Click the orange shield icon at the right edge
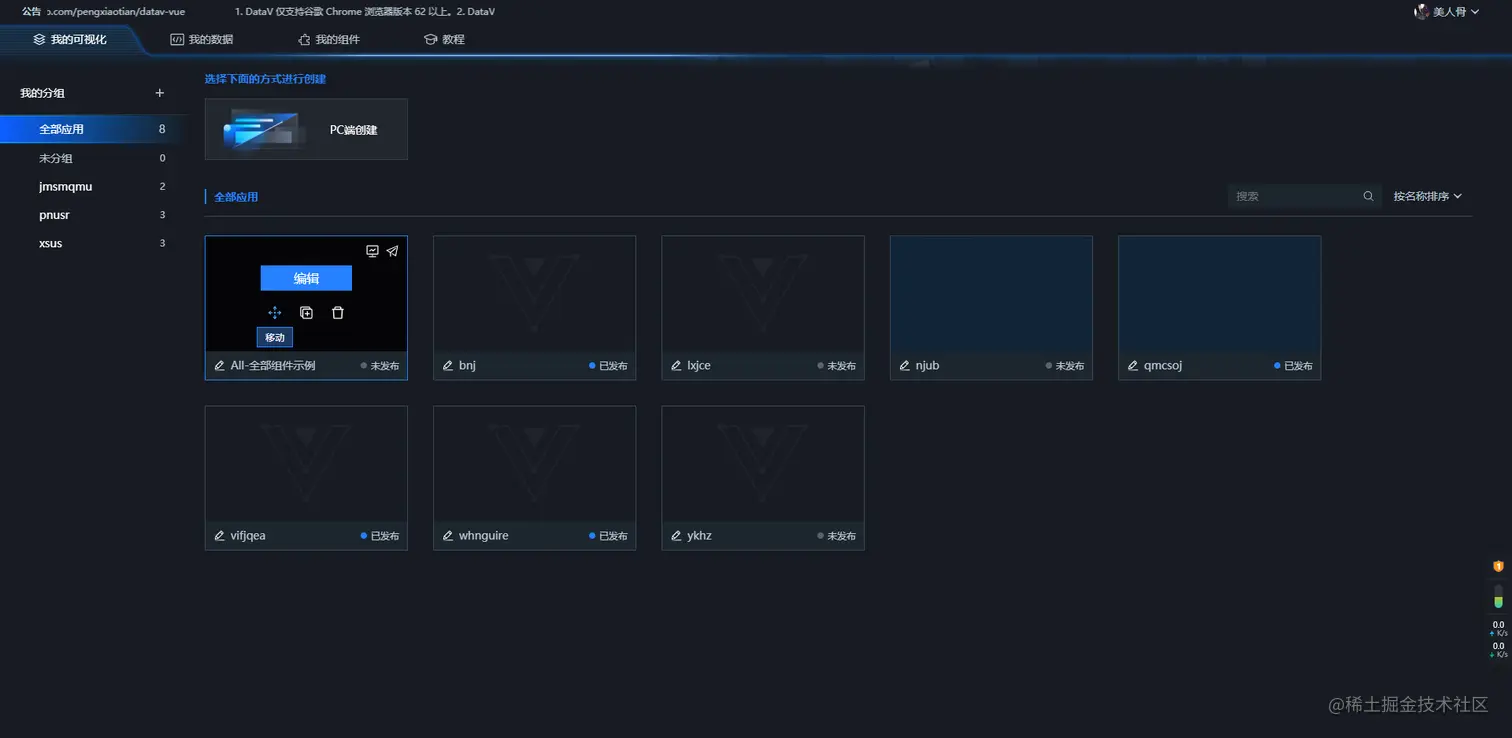The width and height of the screenshot is (1512, 738). (1498, 566)
